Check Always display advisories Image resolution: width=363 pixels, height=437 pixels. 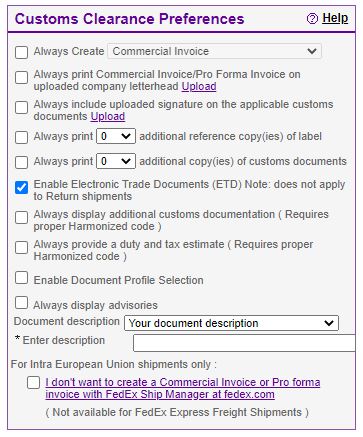pos(21,303)
